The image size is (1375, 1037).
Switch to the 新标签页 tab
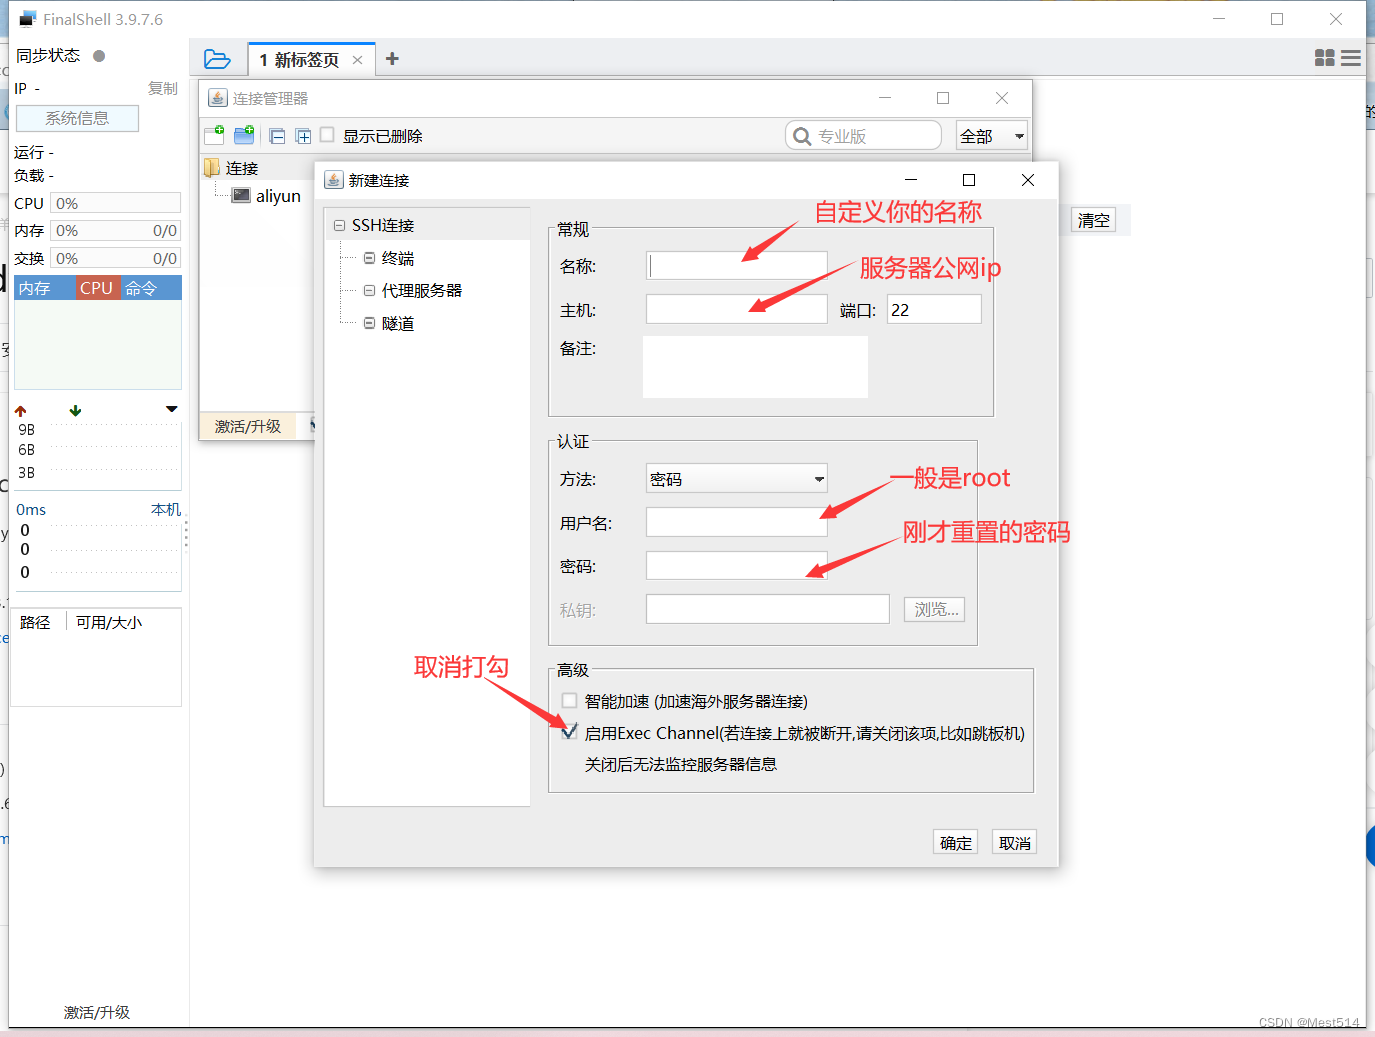300,59
